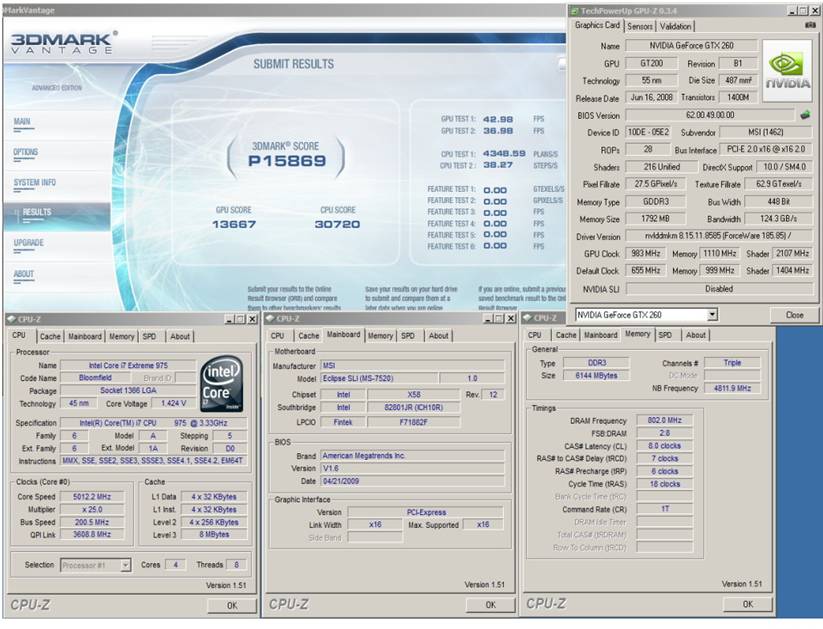
Task: Open Mainboard tab in CPU-Z Processor window
Action: pos(85,337)
